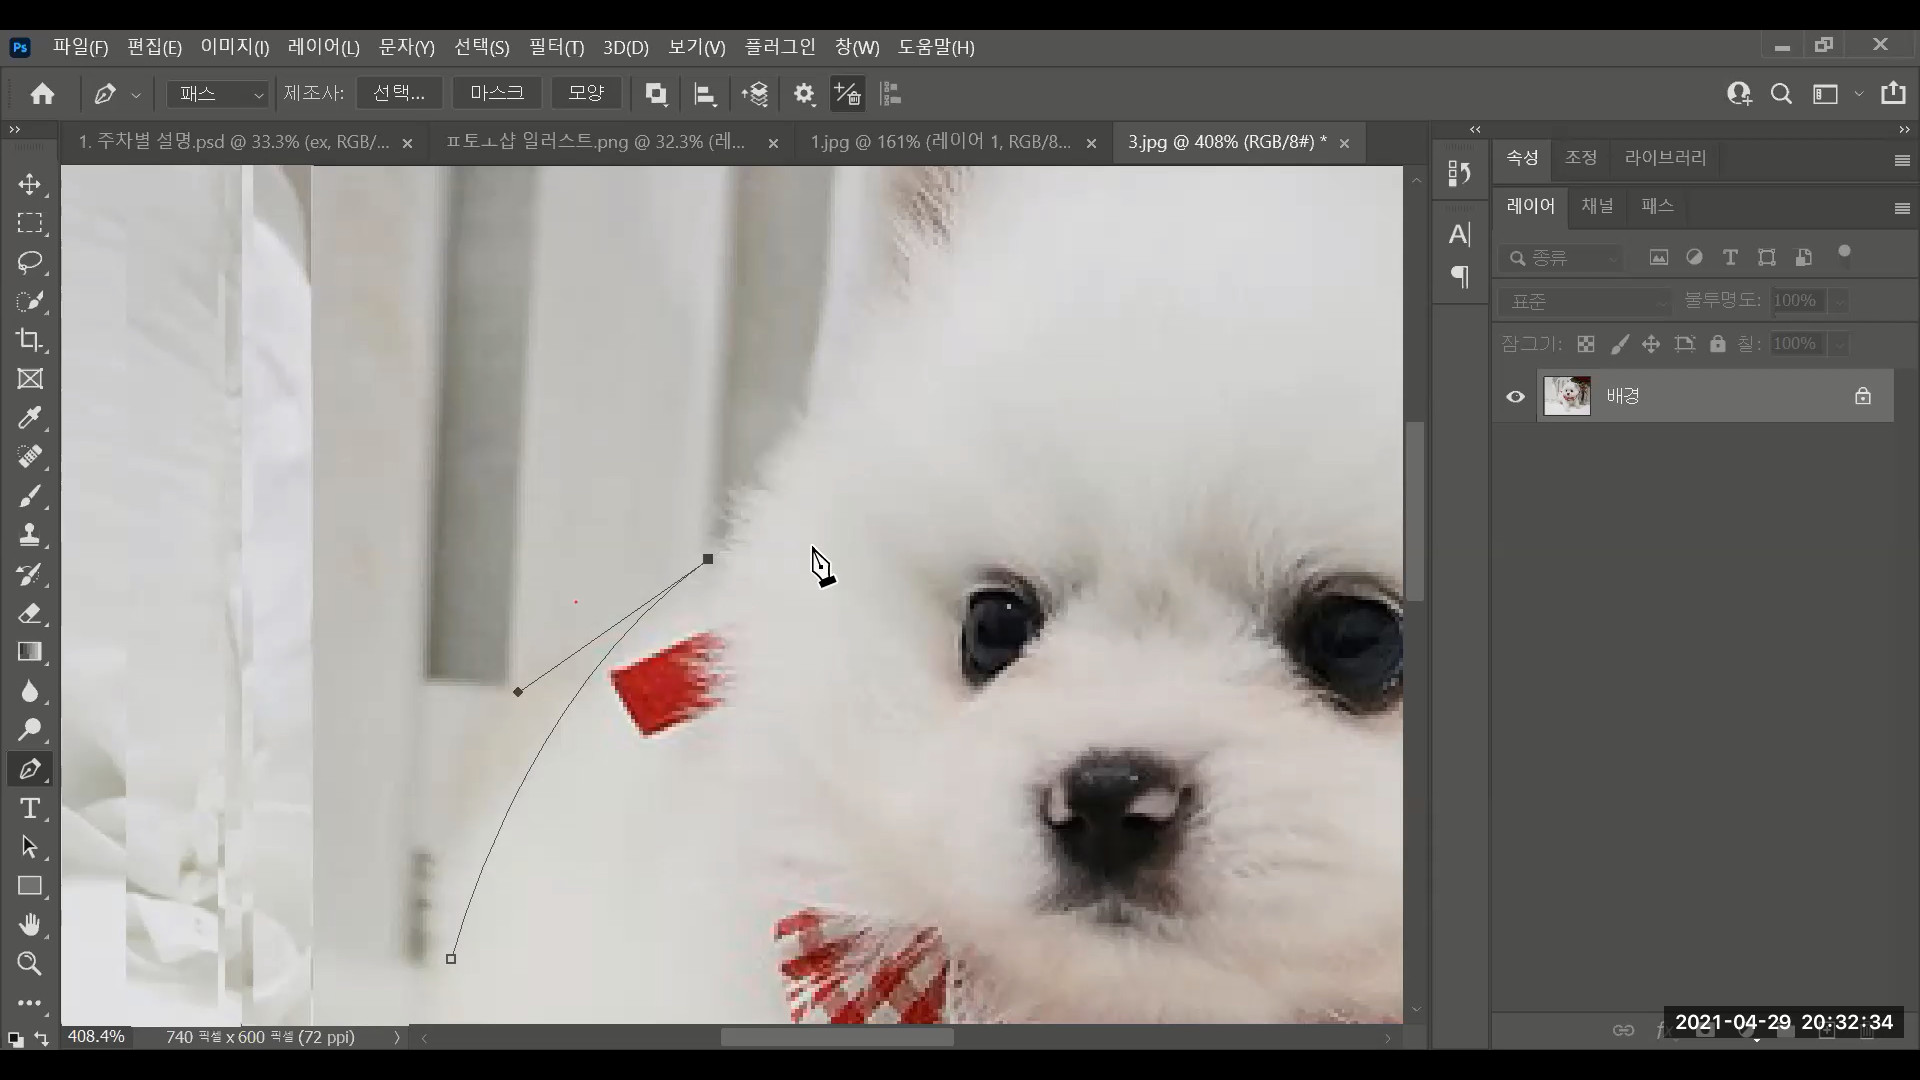Open the 필터(T) menu

coord(556,47)
